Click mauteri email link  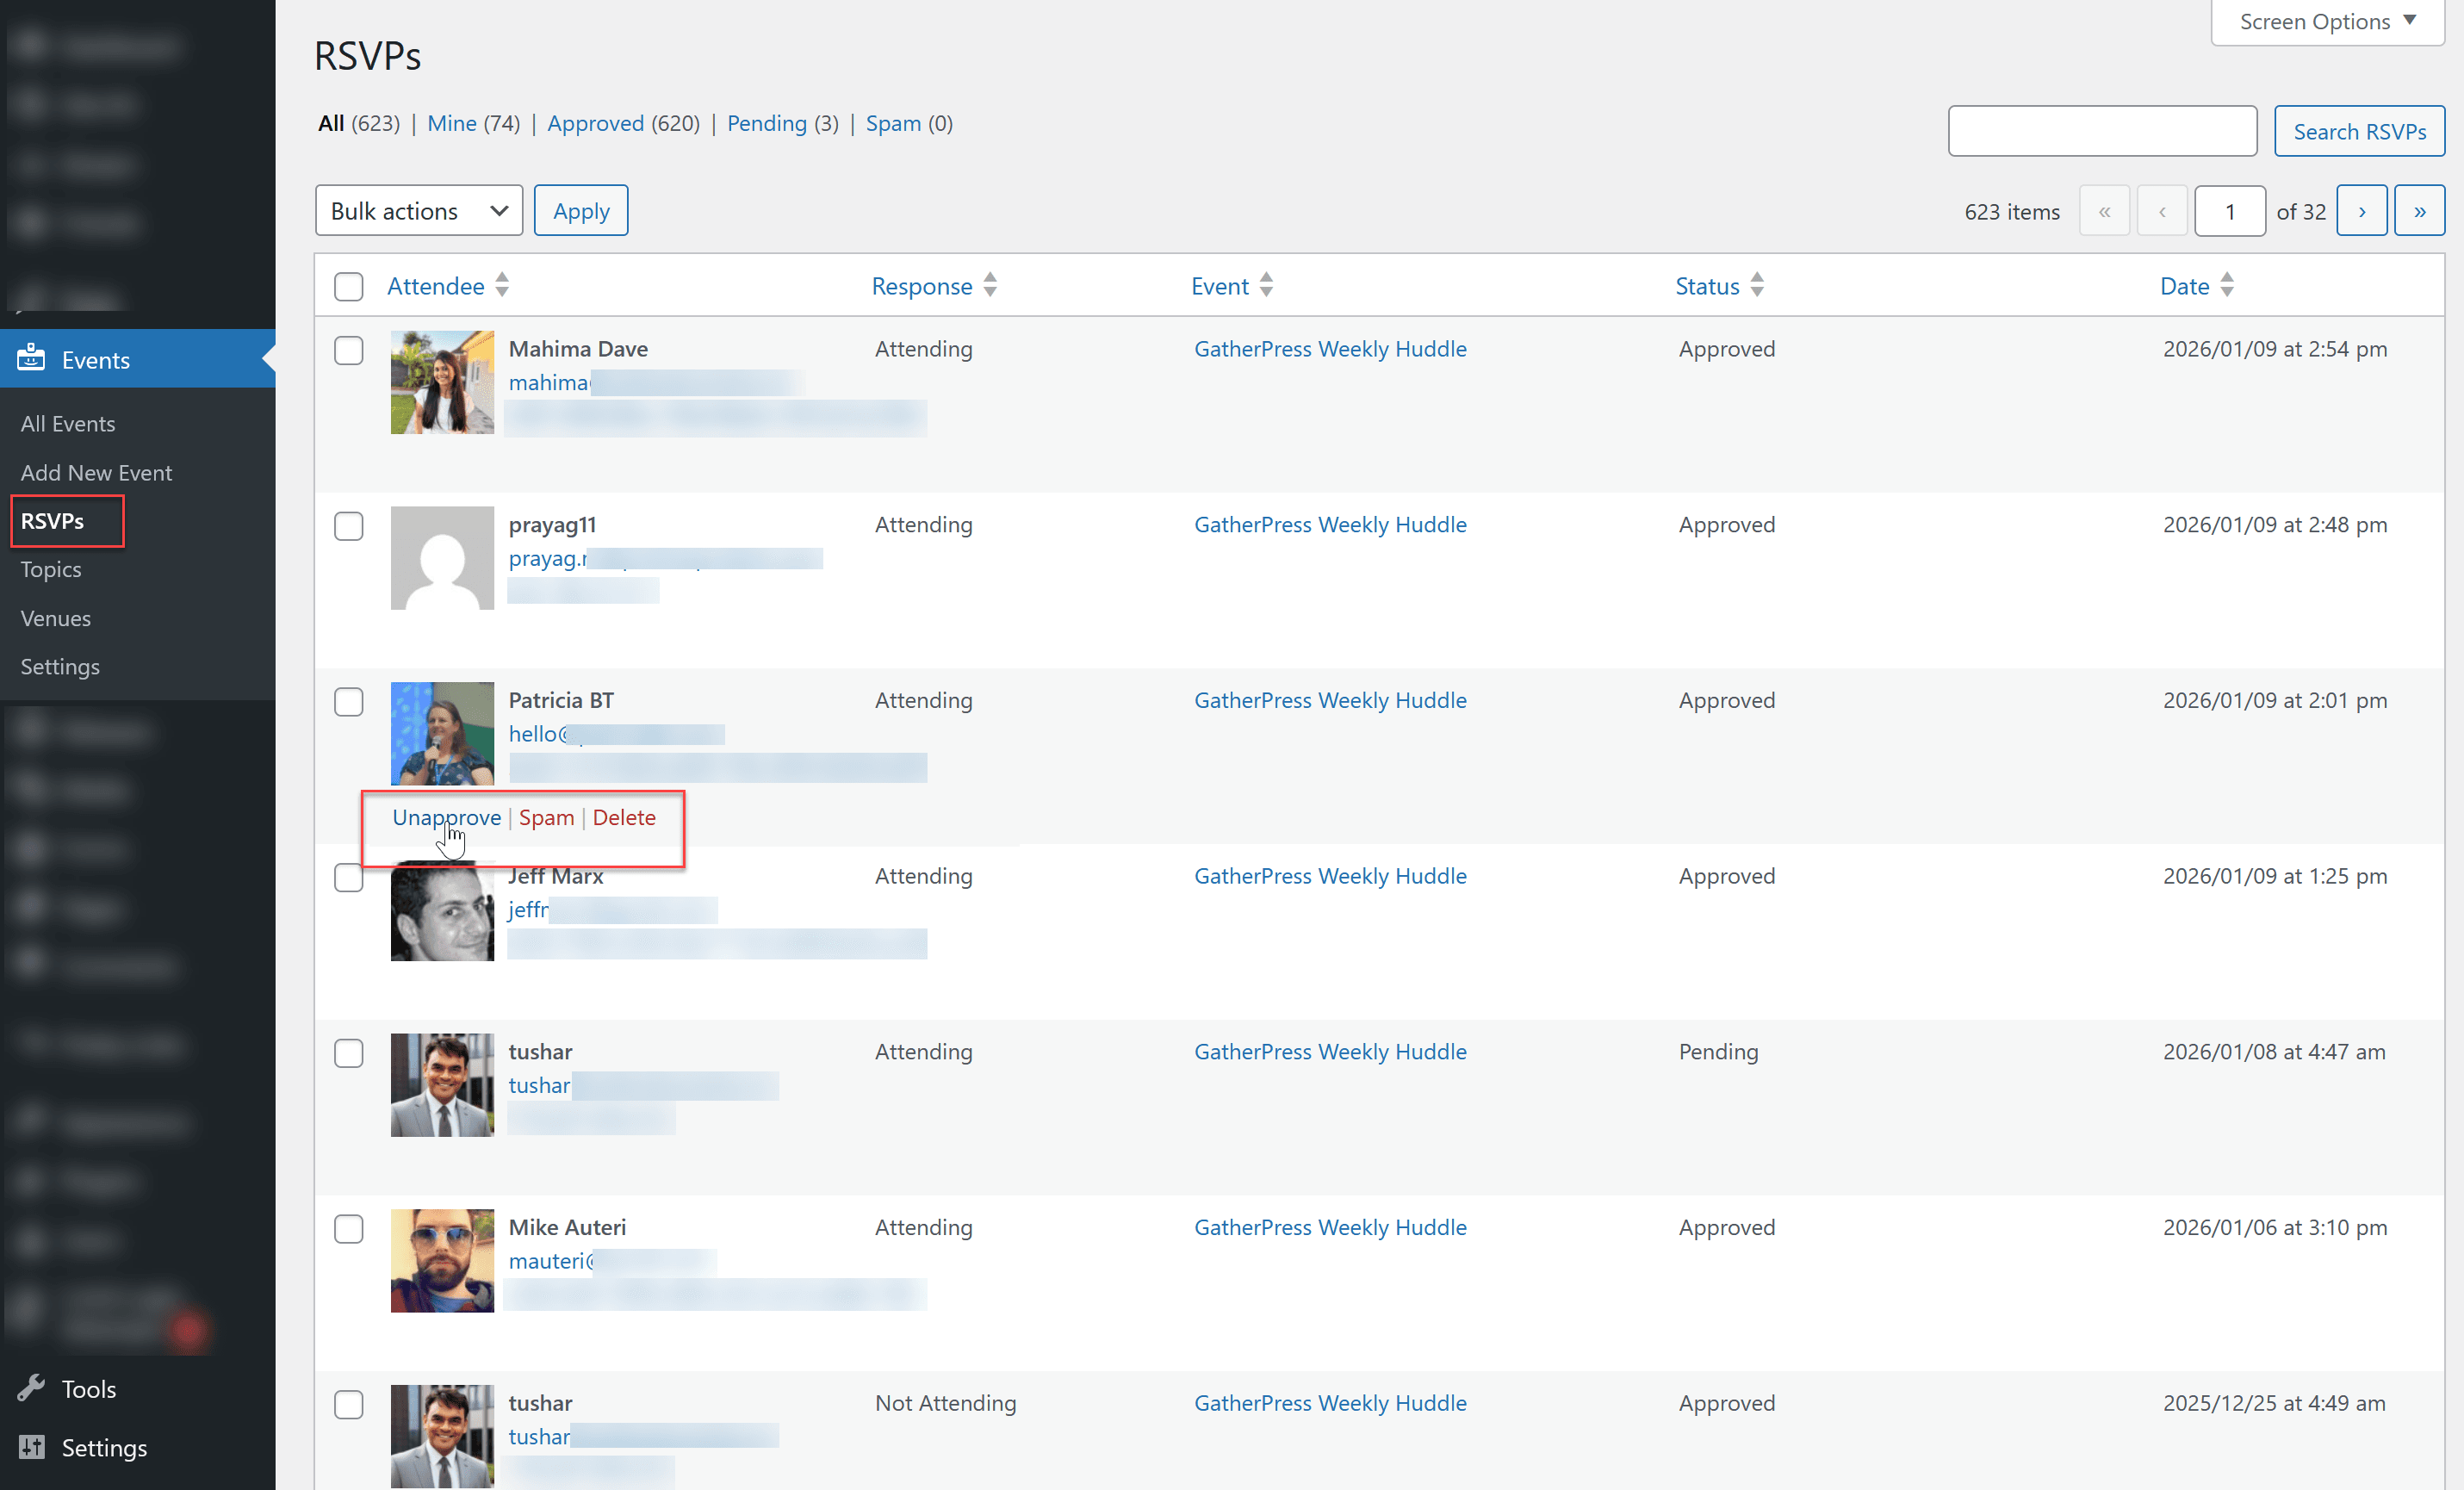coord(551,1260)
